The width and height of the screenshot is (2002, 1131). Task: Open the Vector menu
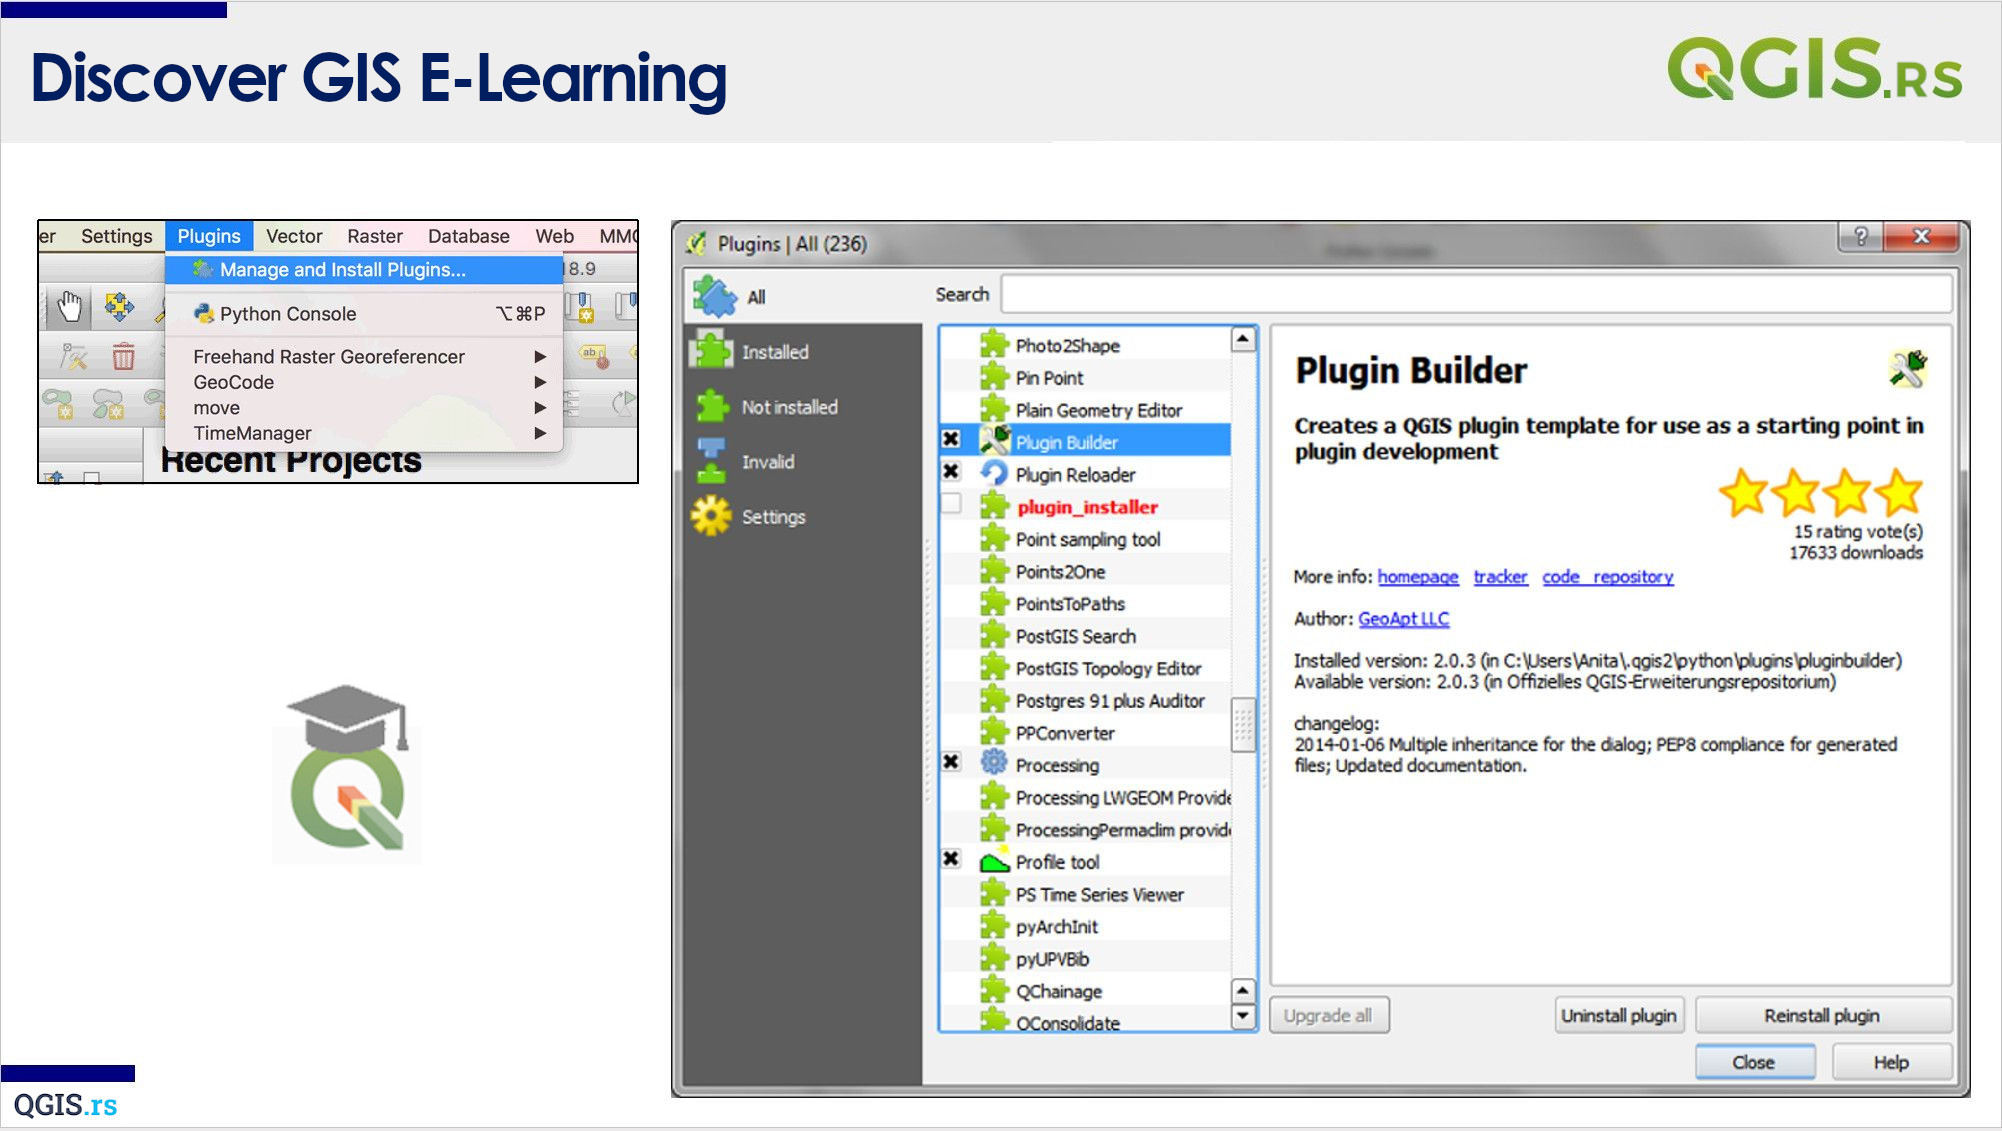pos(294,236)
